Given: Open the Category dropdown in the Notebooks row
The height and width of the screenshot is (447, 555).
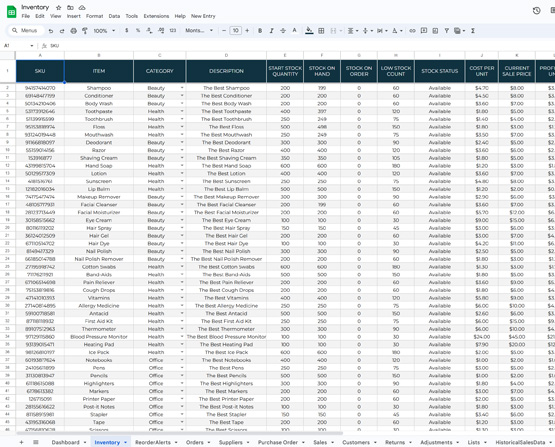Looking at the screenshot, I should tap(182, 360).
